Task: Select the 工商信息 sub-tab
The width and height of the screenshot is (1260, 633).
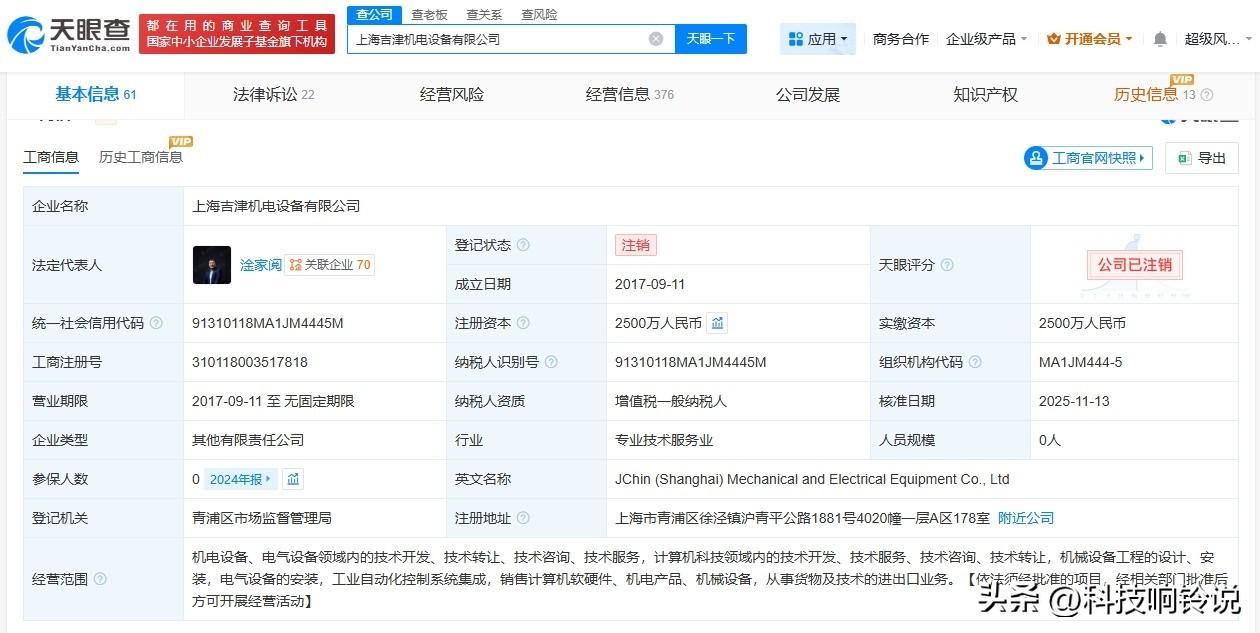Action: pos(51,157)
